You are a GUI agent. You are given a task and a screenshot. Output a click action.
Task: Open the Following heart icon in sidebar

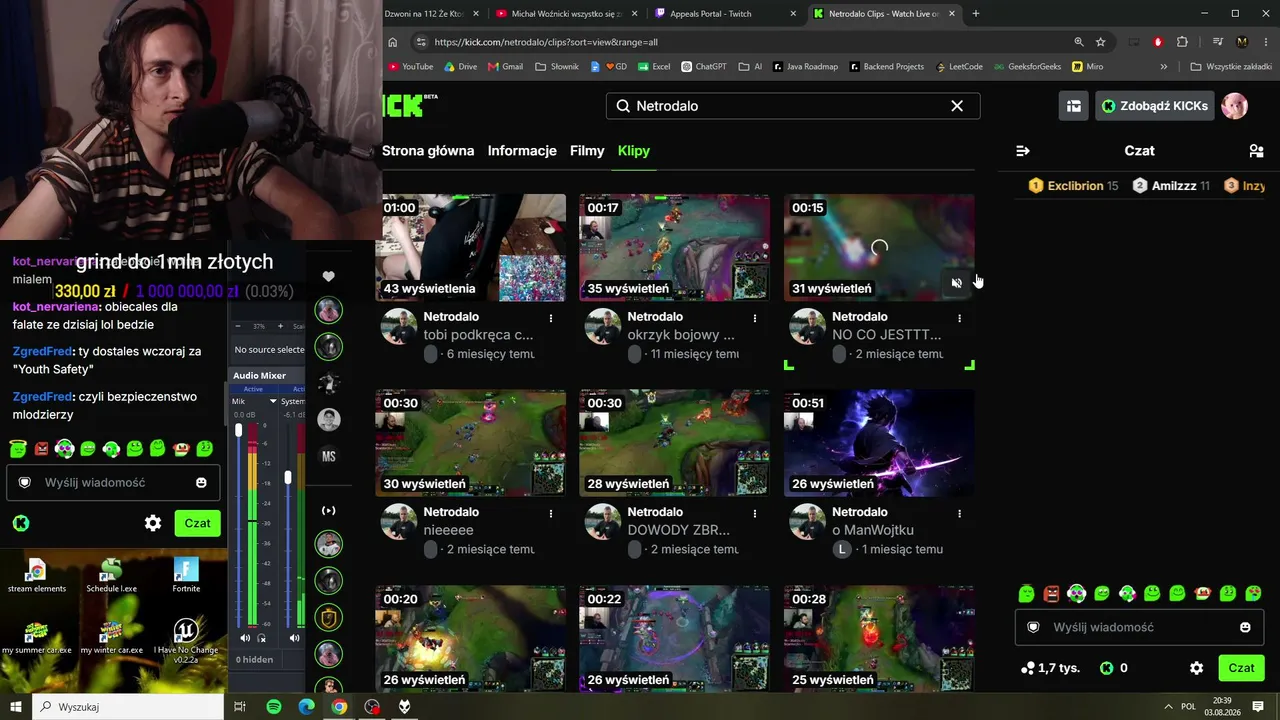click(x=328, y=276)
